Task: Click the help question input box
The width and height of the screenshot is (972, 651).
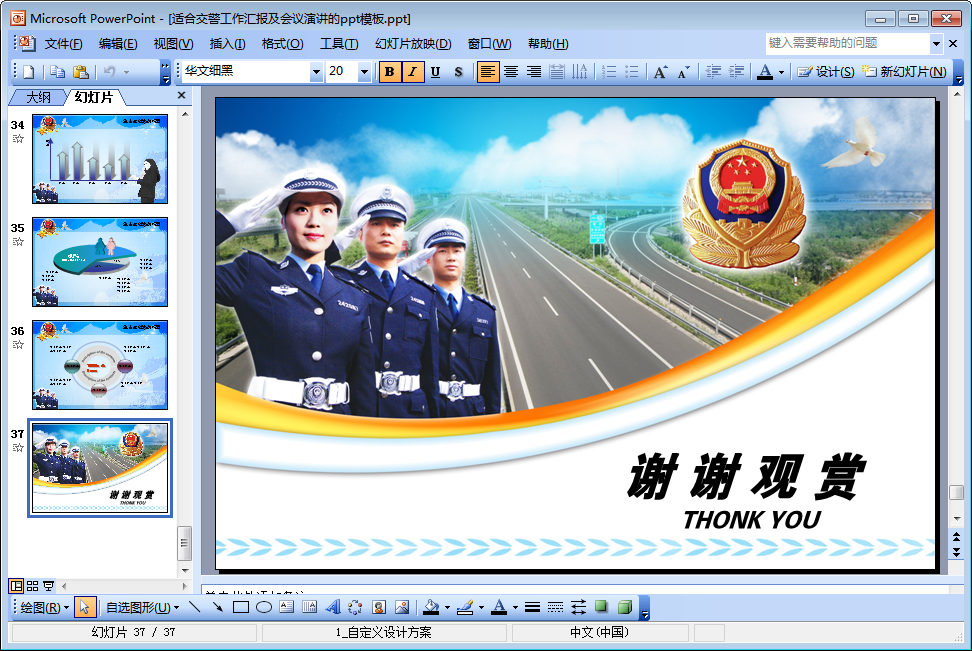Action: [x=848, y=43]
